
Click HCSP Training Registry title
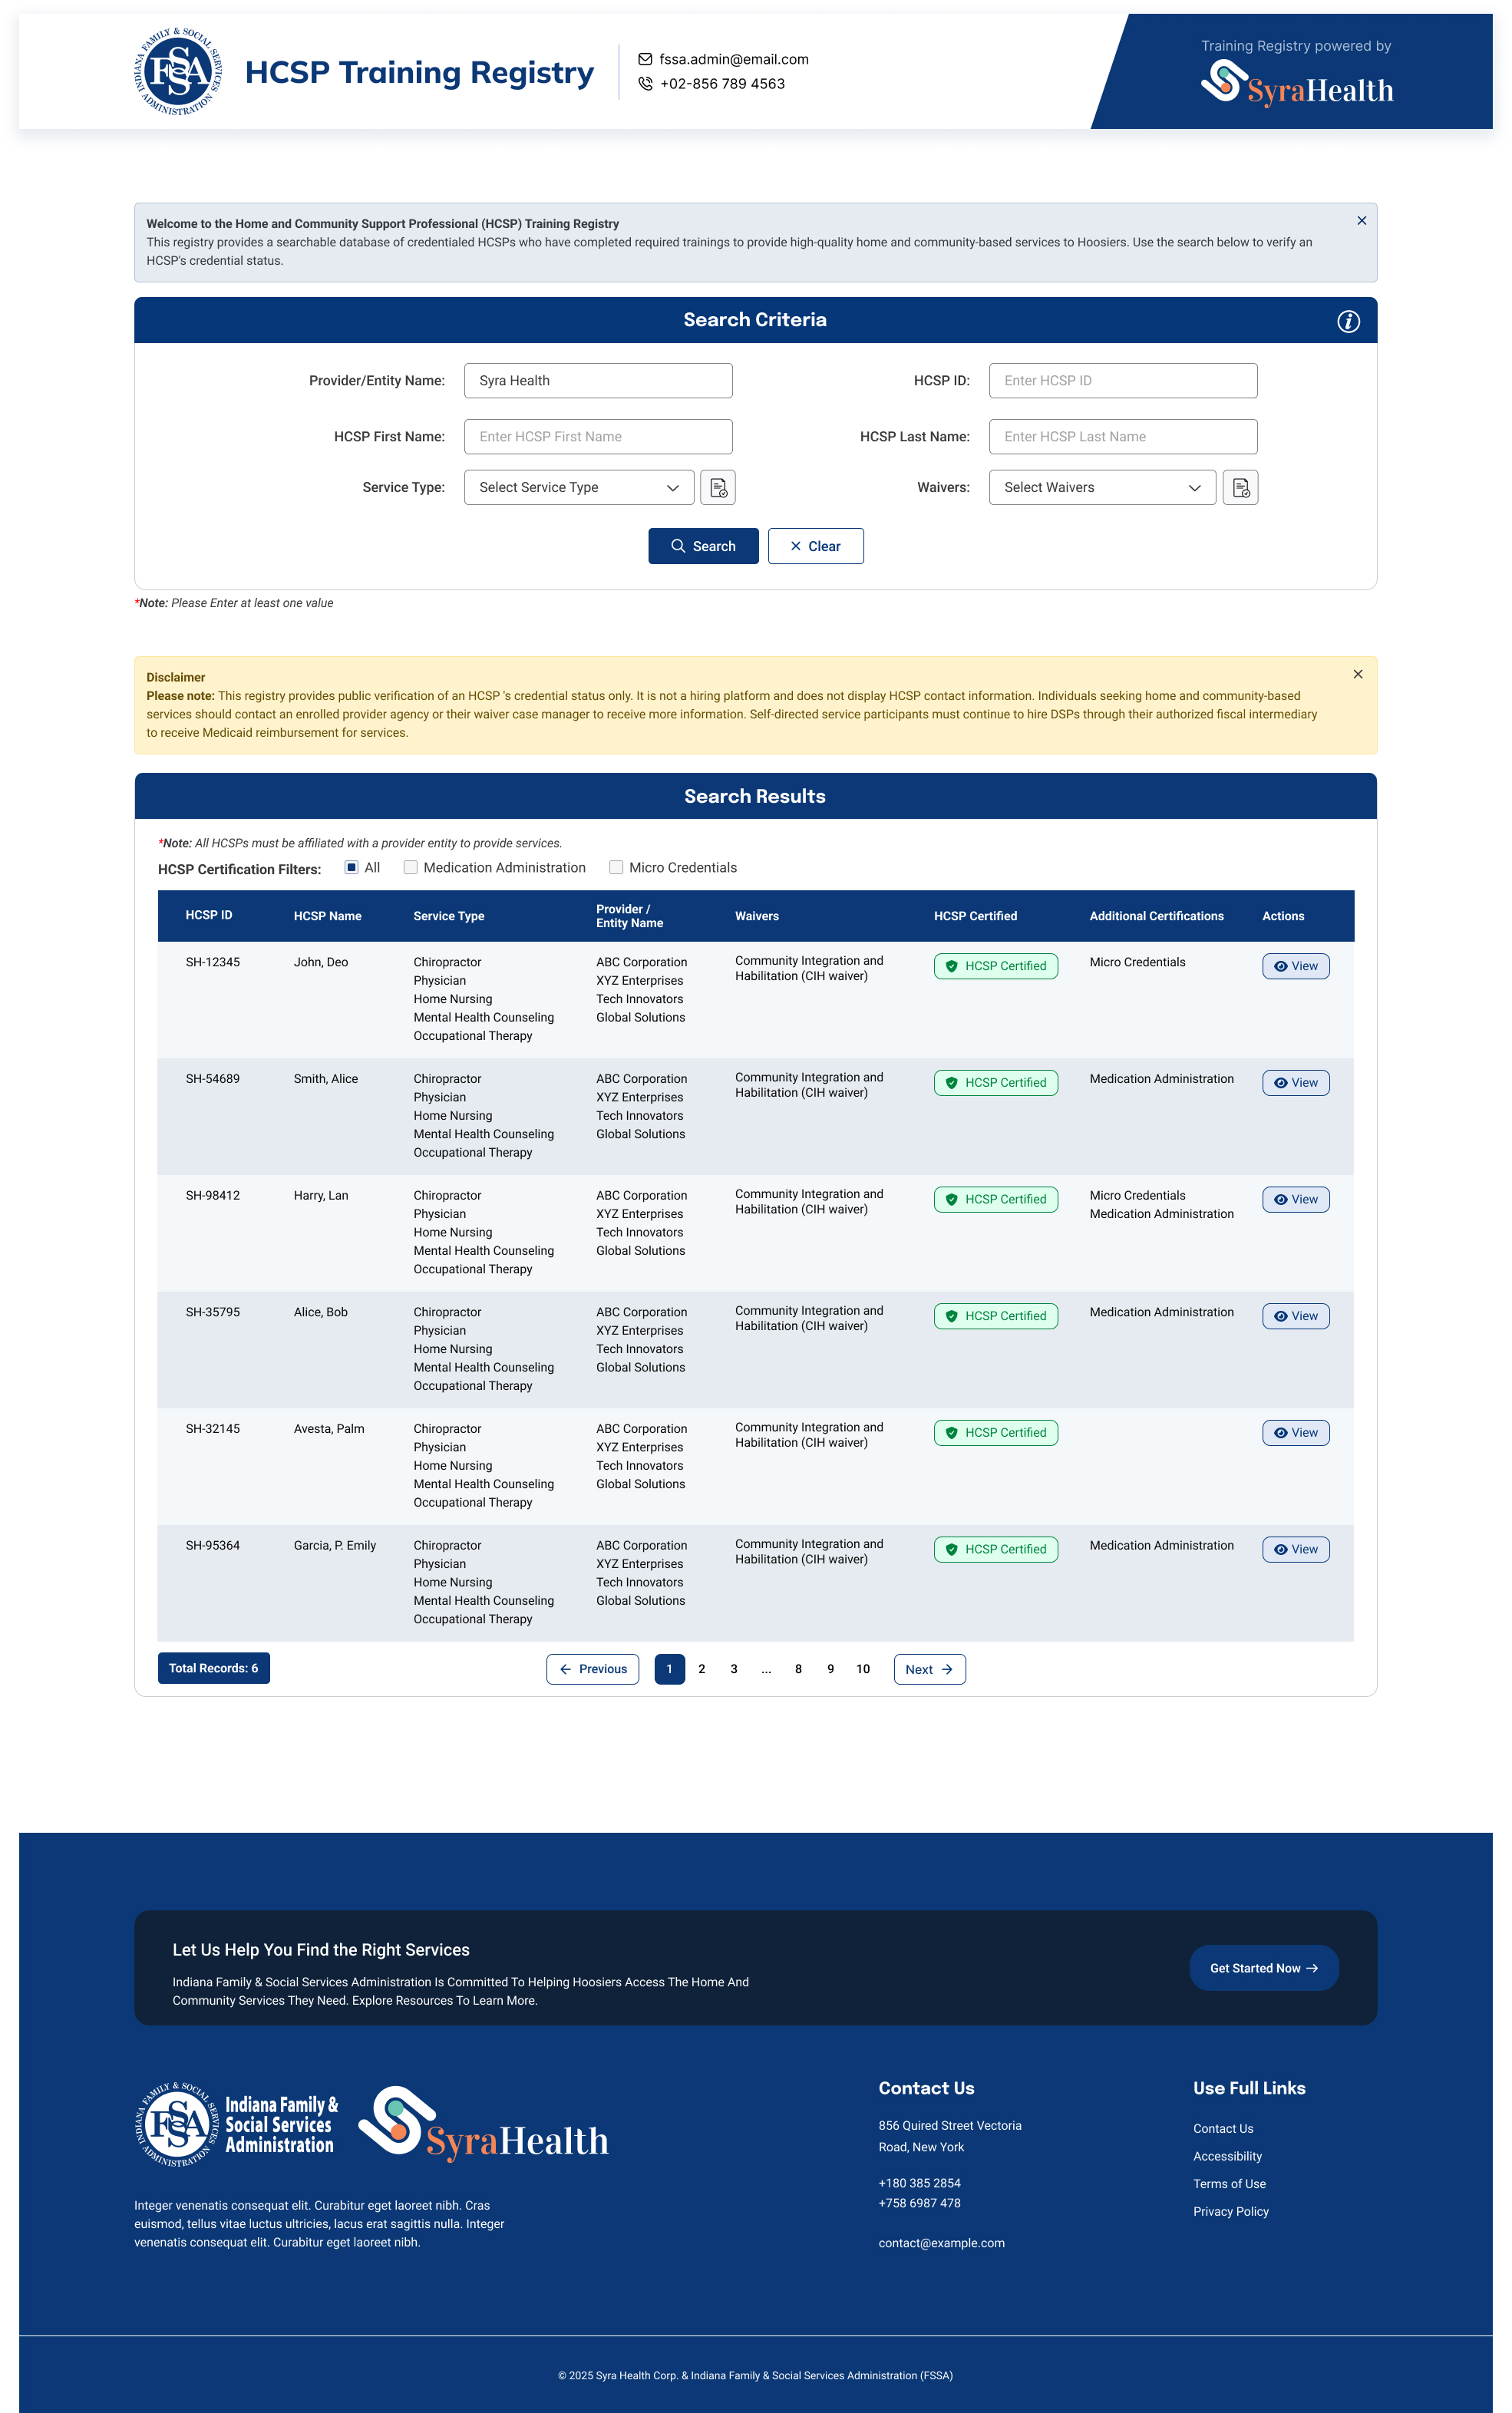419,72
